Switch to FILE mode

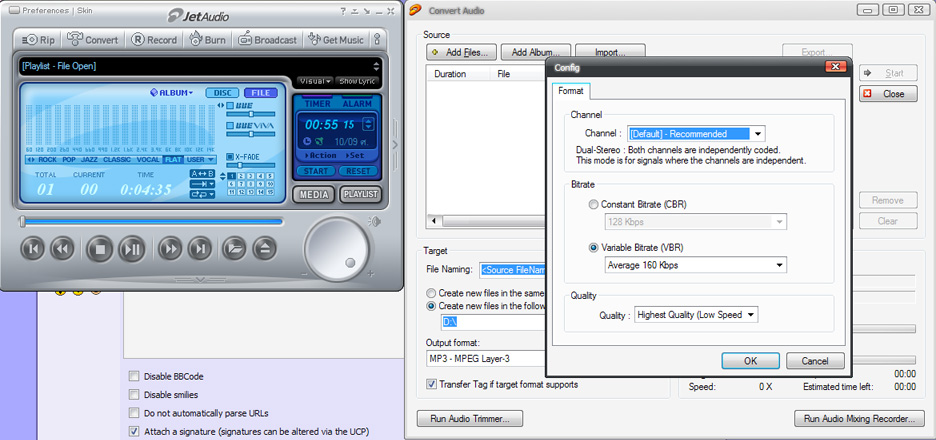pos(260,93)
